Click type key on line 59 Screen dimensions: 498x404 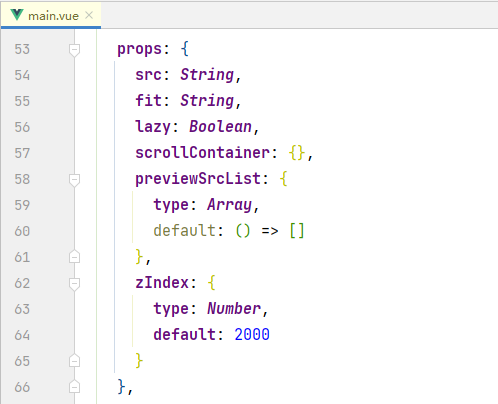[x=171, y=205]
